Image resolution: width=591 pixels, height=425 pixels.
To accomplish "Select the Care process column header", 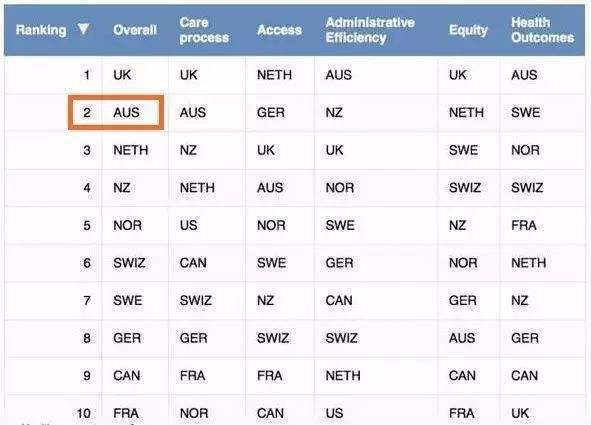I will click(204, 30).
